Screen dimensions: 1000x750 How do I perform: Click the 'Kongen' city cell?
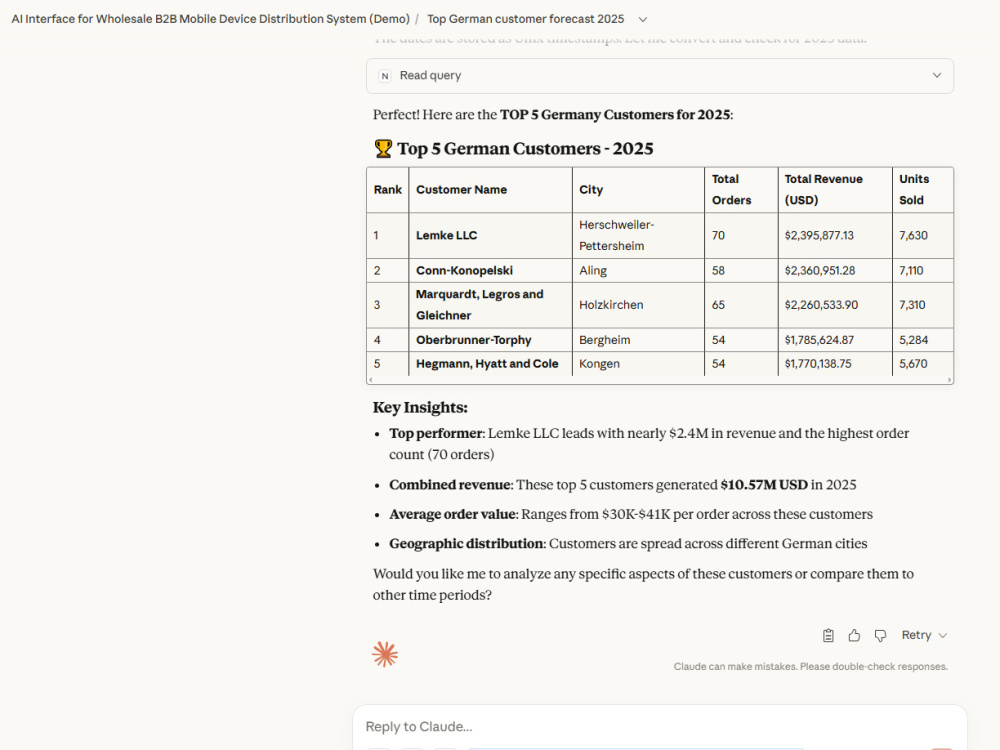pos(638,364)
